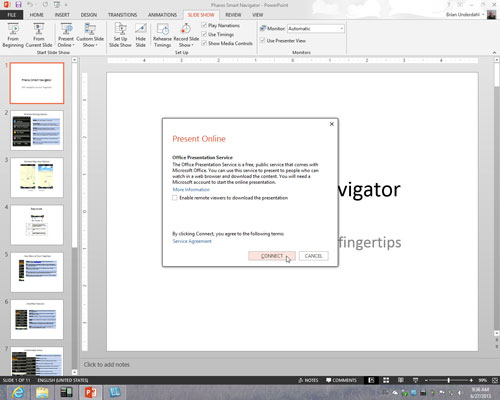
Task: Click zoom in plus button
Action: click(471, 380)
